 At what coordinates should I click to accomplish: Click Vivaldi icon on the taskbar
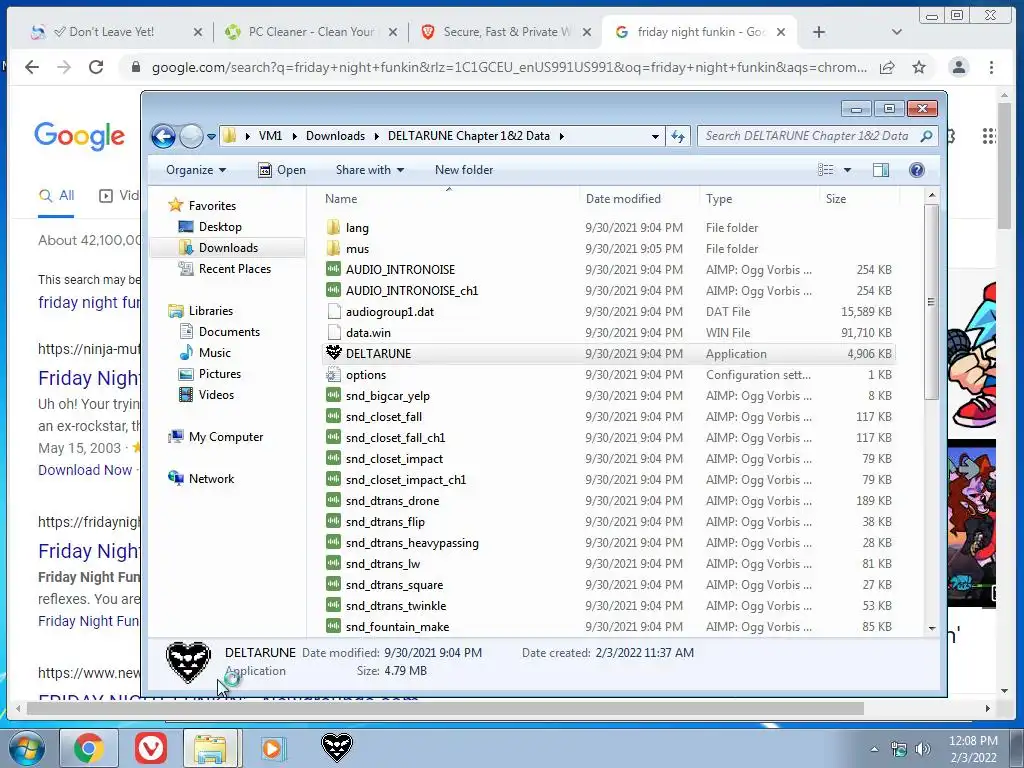[x=151, y=748]
